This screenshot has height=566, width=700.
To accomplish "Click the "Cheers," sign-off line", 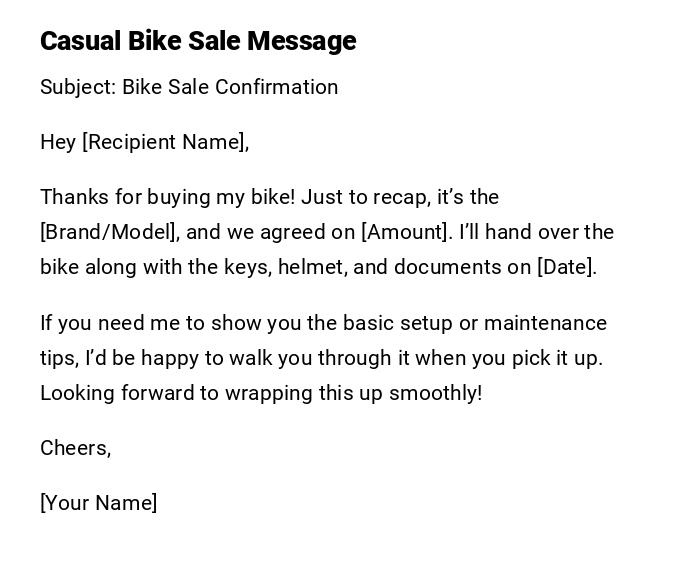I will (x=75, y=448).
